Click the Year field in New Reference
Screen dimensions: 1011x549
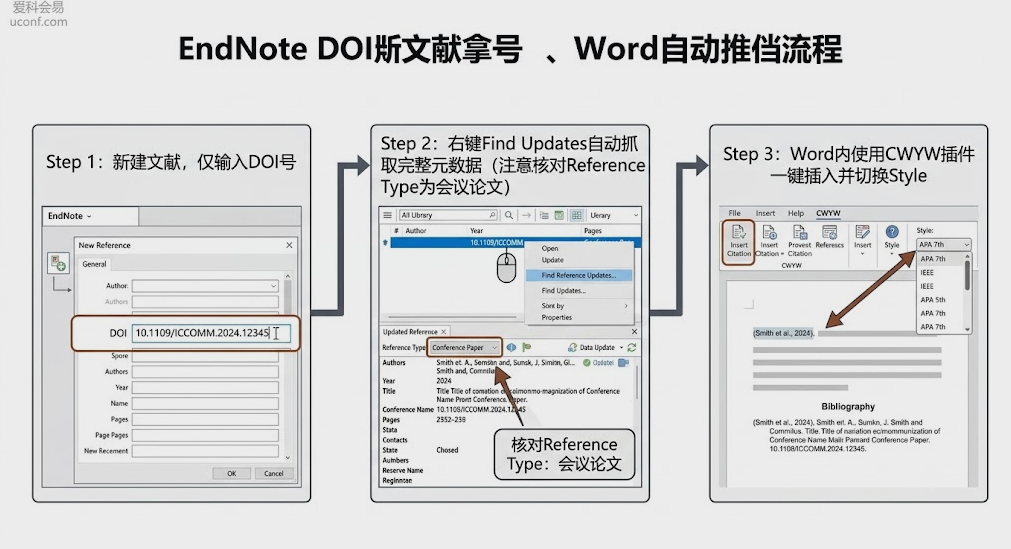click(205, 388)
